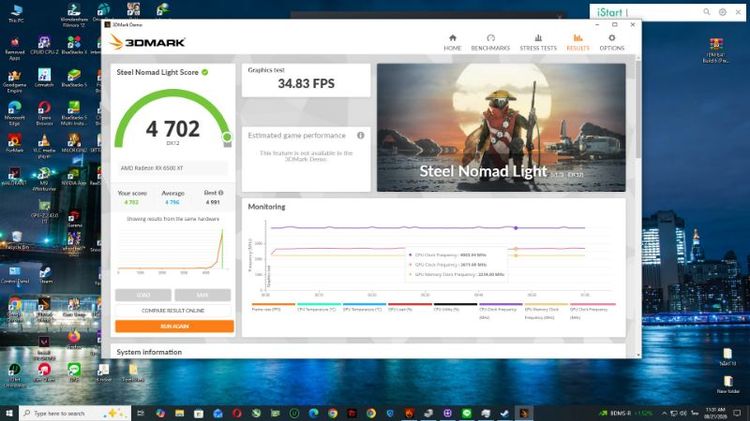Click the Steam icon on the taskbar

point(505,413)
